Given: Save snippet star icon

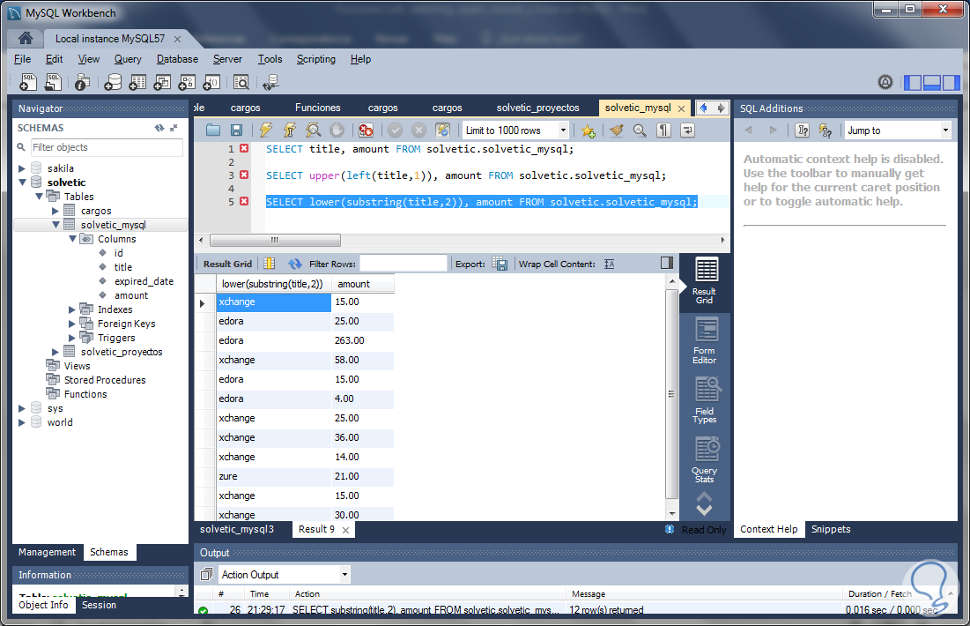Looking at the screenshot, I should point(588,131).
